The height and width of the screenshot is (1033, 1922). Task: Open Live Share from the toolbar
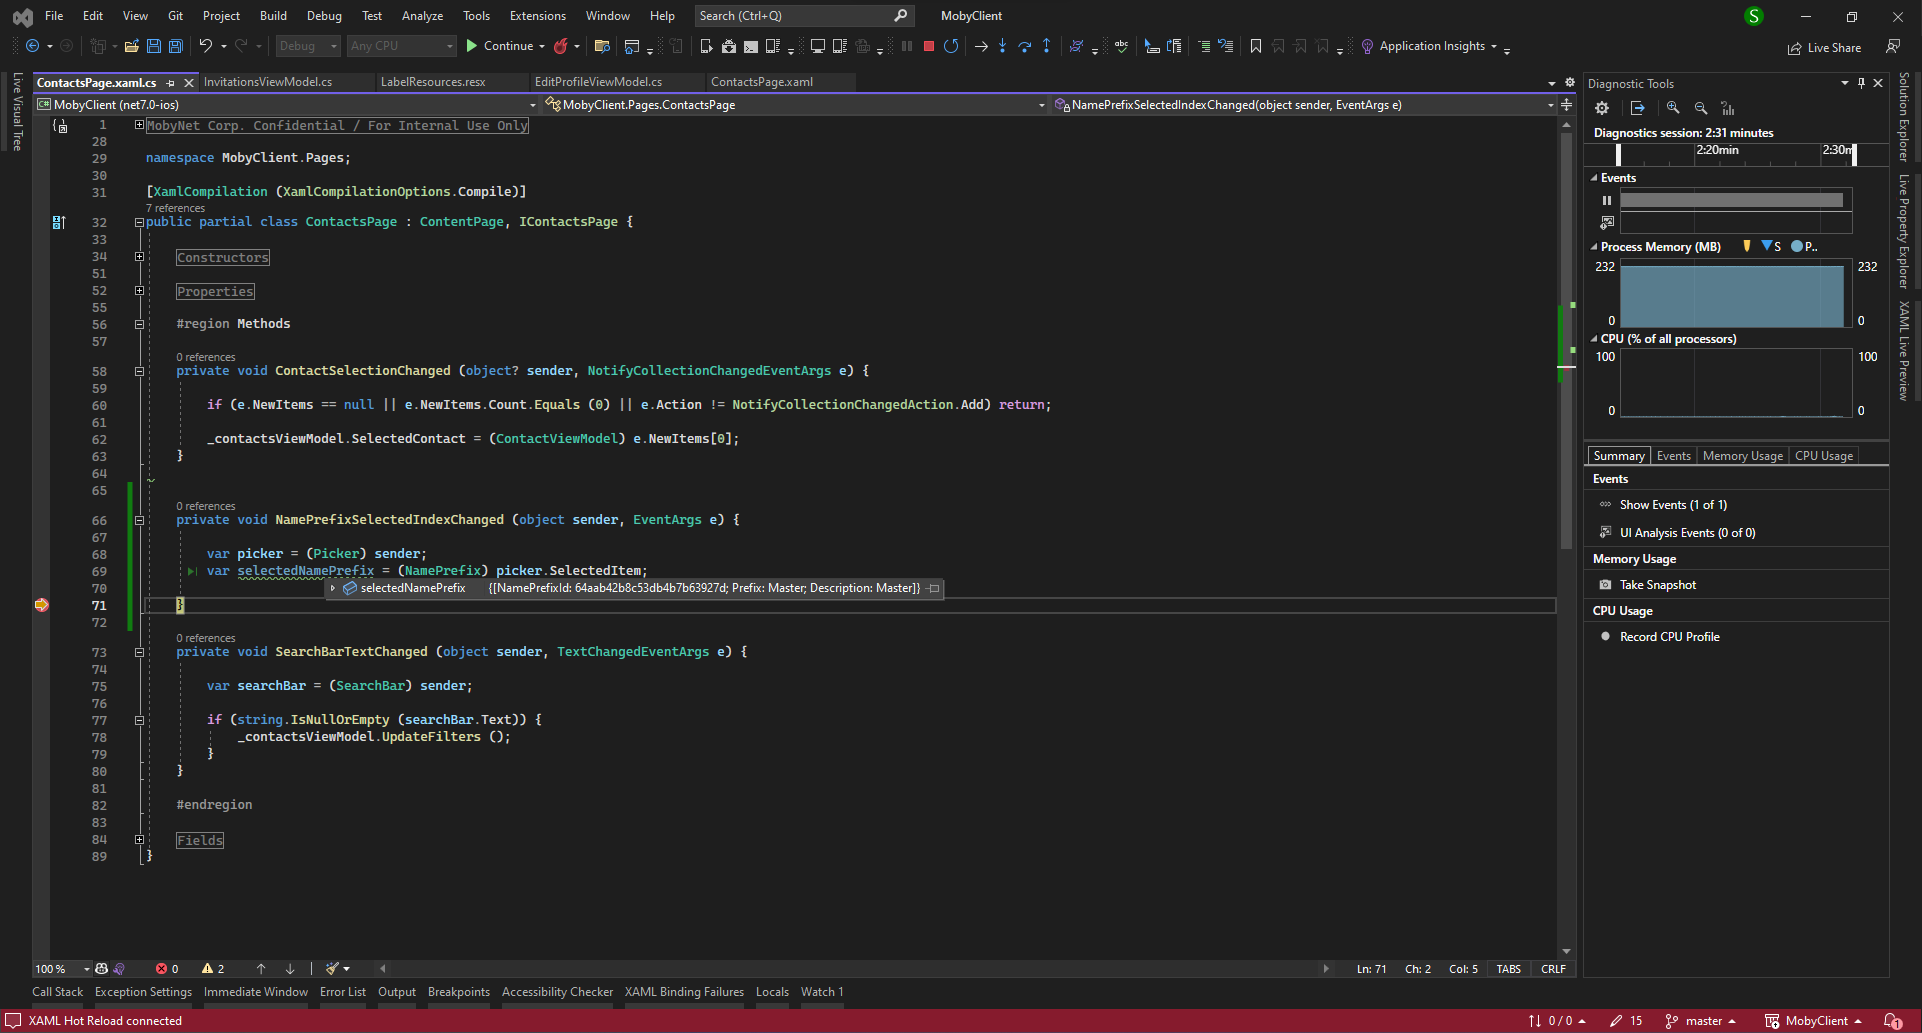pos(1824,47)
